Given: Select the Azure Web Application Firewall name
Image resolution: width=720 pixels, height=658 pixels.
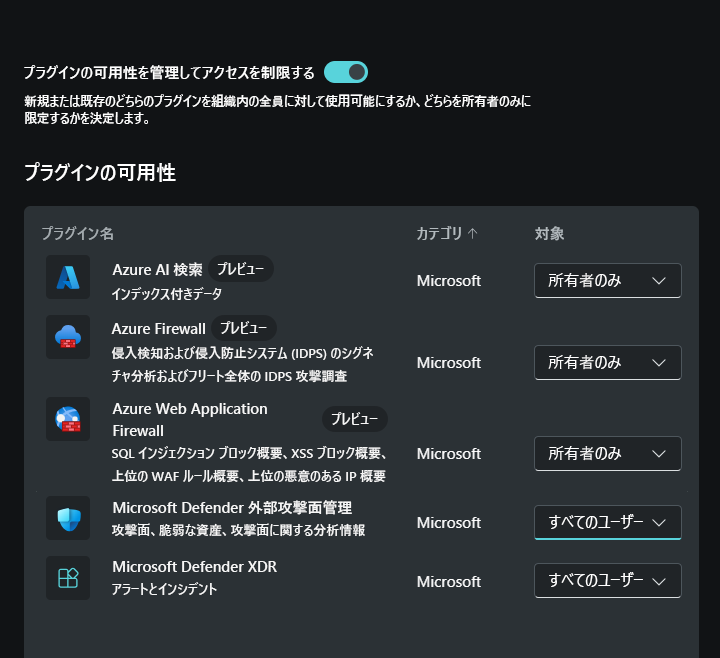Looking at the screenshot, I should [x=190, y=420].
